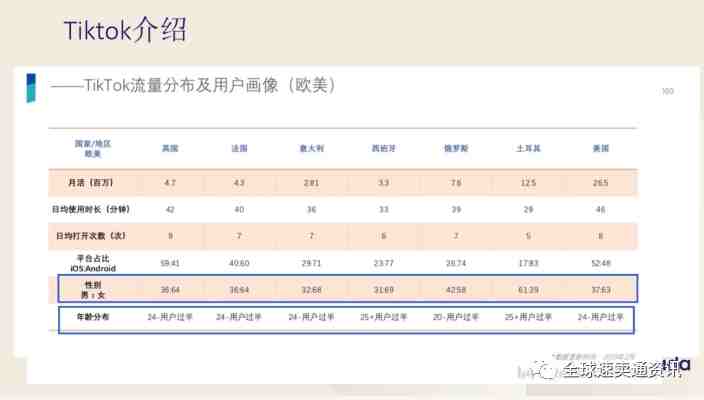Click gender ratio 61:39 for 土耳其
704x400 pixels.
528,290
